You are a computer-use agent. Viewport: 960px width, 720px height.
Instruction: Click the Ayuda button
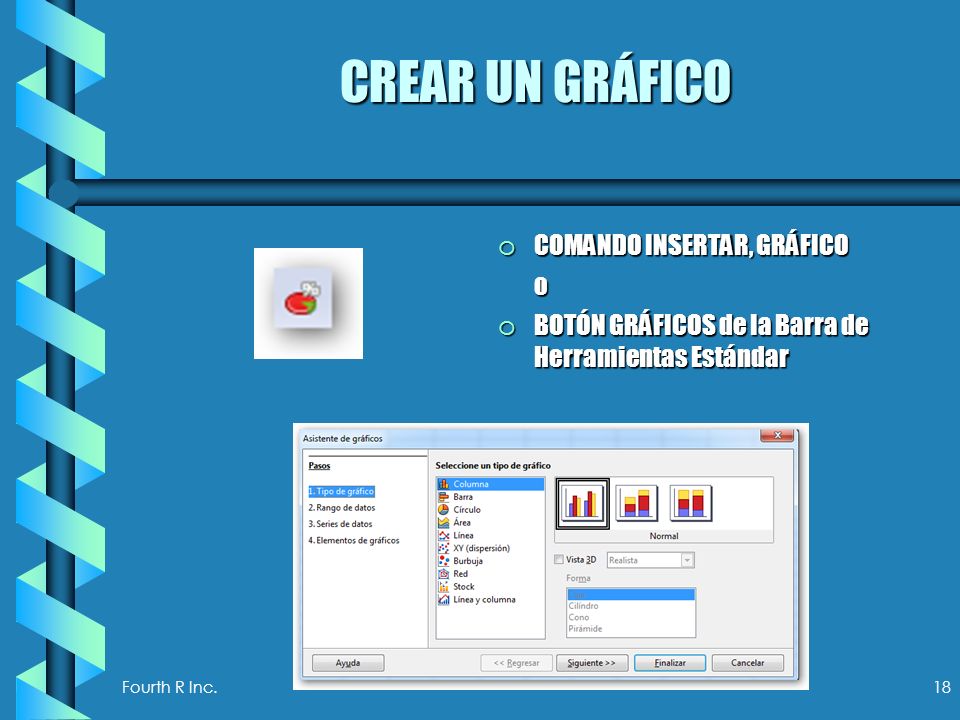(348, 663)
